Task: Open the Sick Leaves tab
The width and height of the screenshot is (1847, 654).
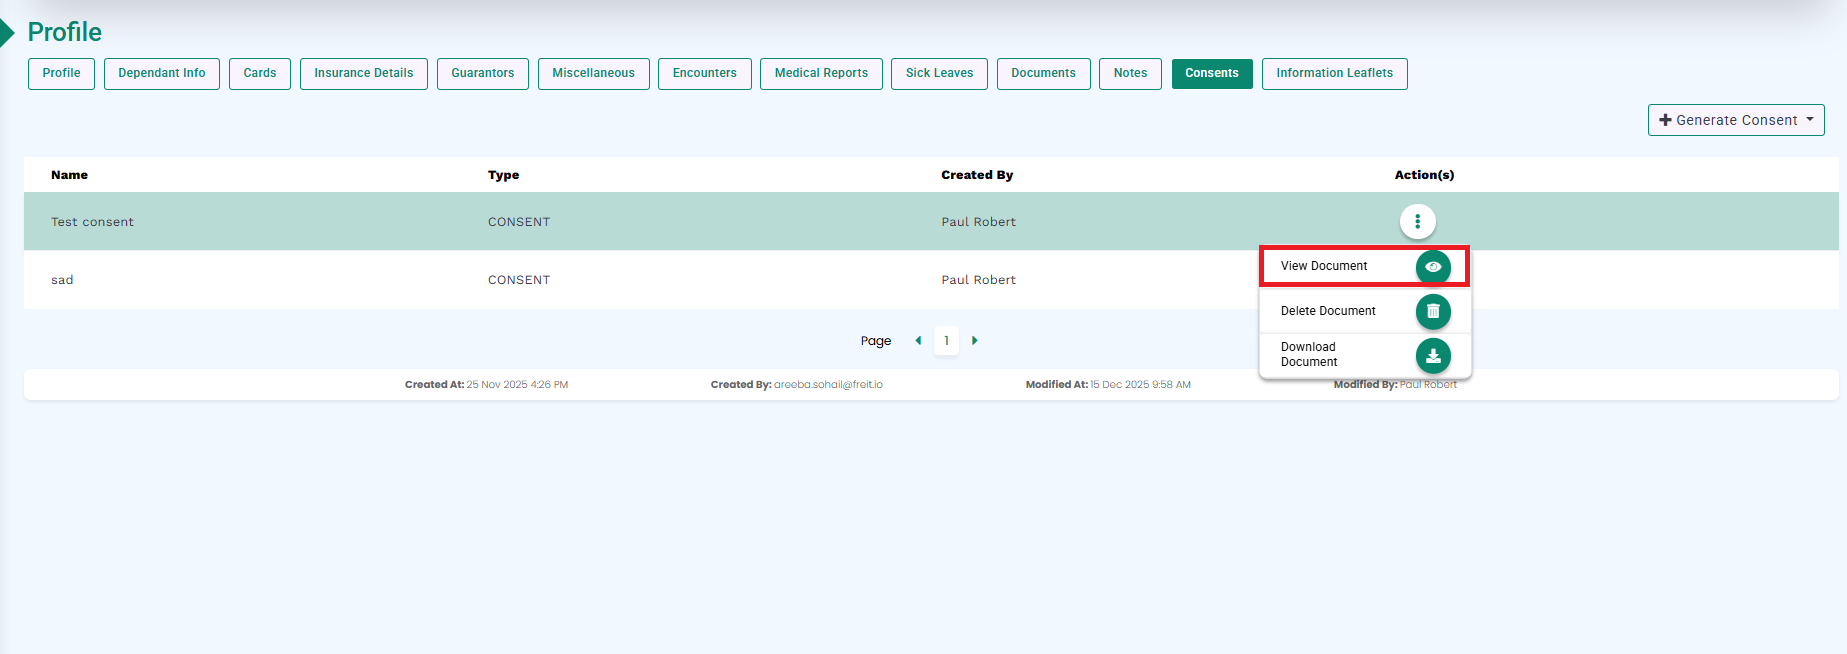Action: coord(939,73)
